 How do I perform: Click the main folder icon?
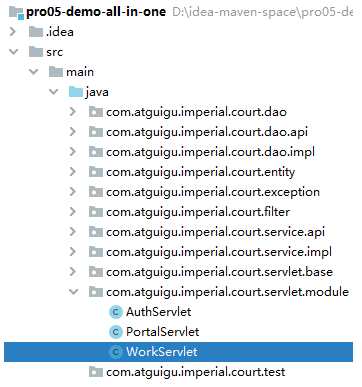click(56, 72)
